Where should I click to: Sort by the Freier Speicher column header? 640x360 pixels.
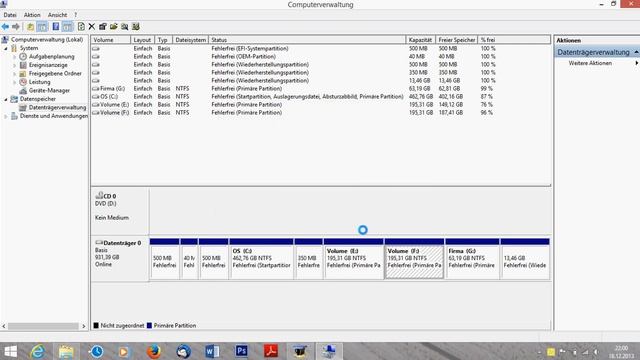456,40
